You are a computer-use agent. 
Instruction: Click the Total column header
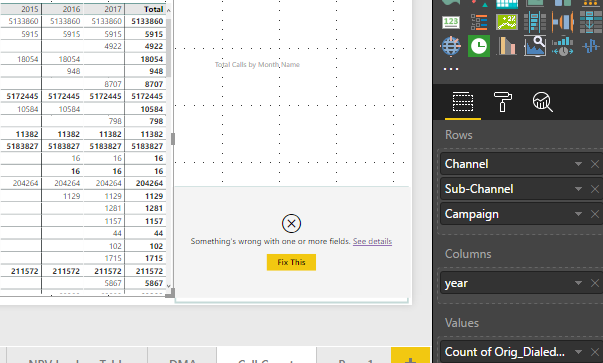153,9
